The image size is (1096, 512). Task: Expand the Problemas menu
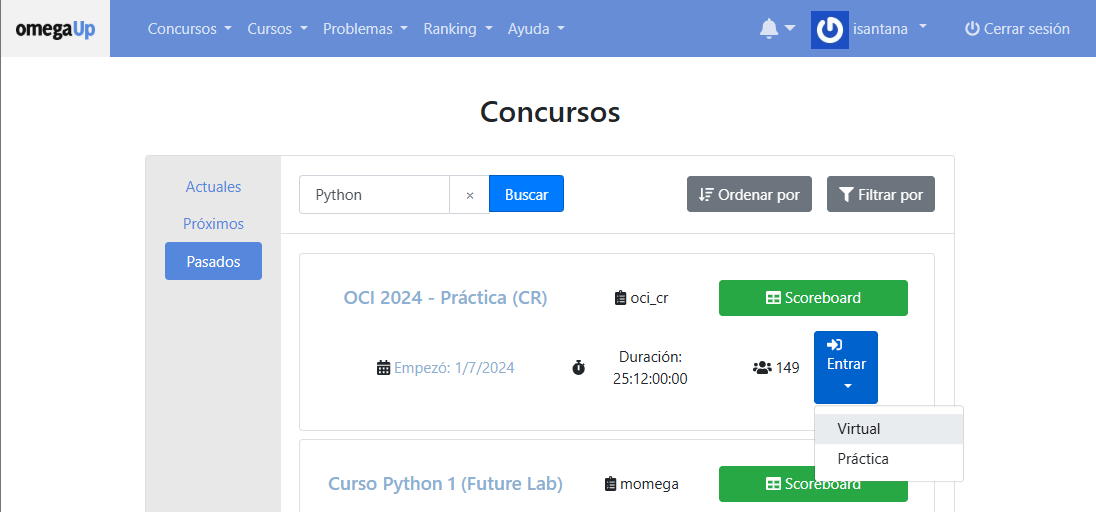366,29
